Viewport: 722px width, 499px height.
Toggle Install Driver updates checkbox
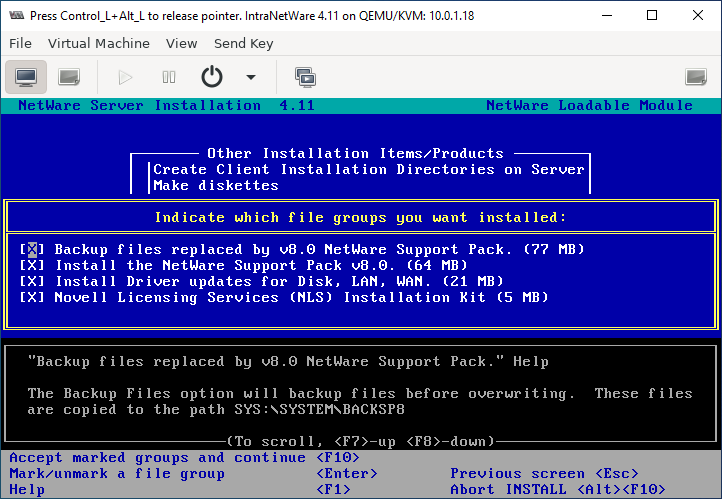tap(32, 281)
